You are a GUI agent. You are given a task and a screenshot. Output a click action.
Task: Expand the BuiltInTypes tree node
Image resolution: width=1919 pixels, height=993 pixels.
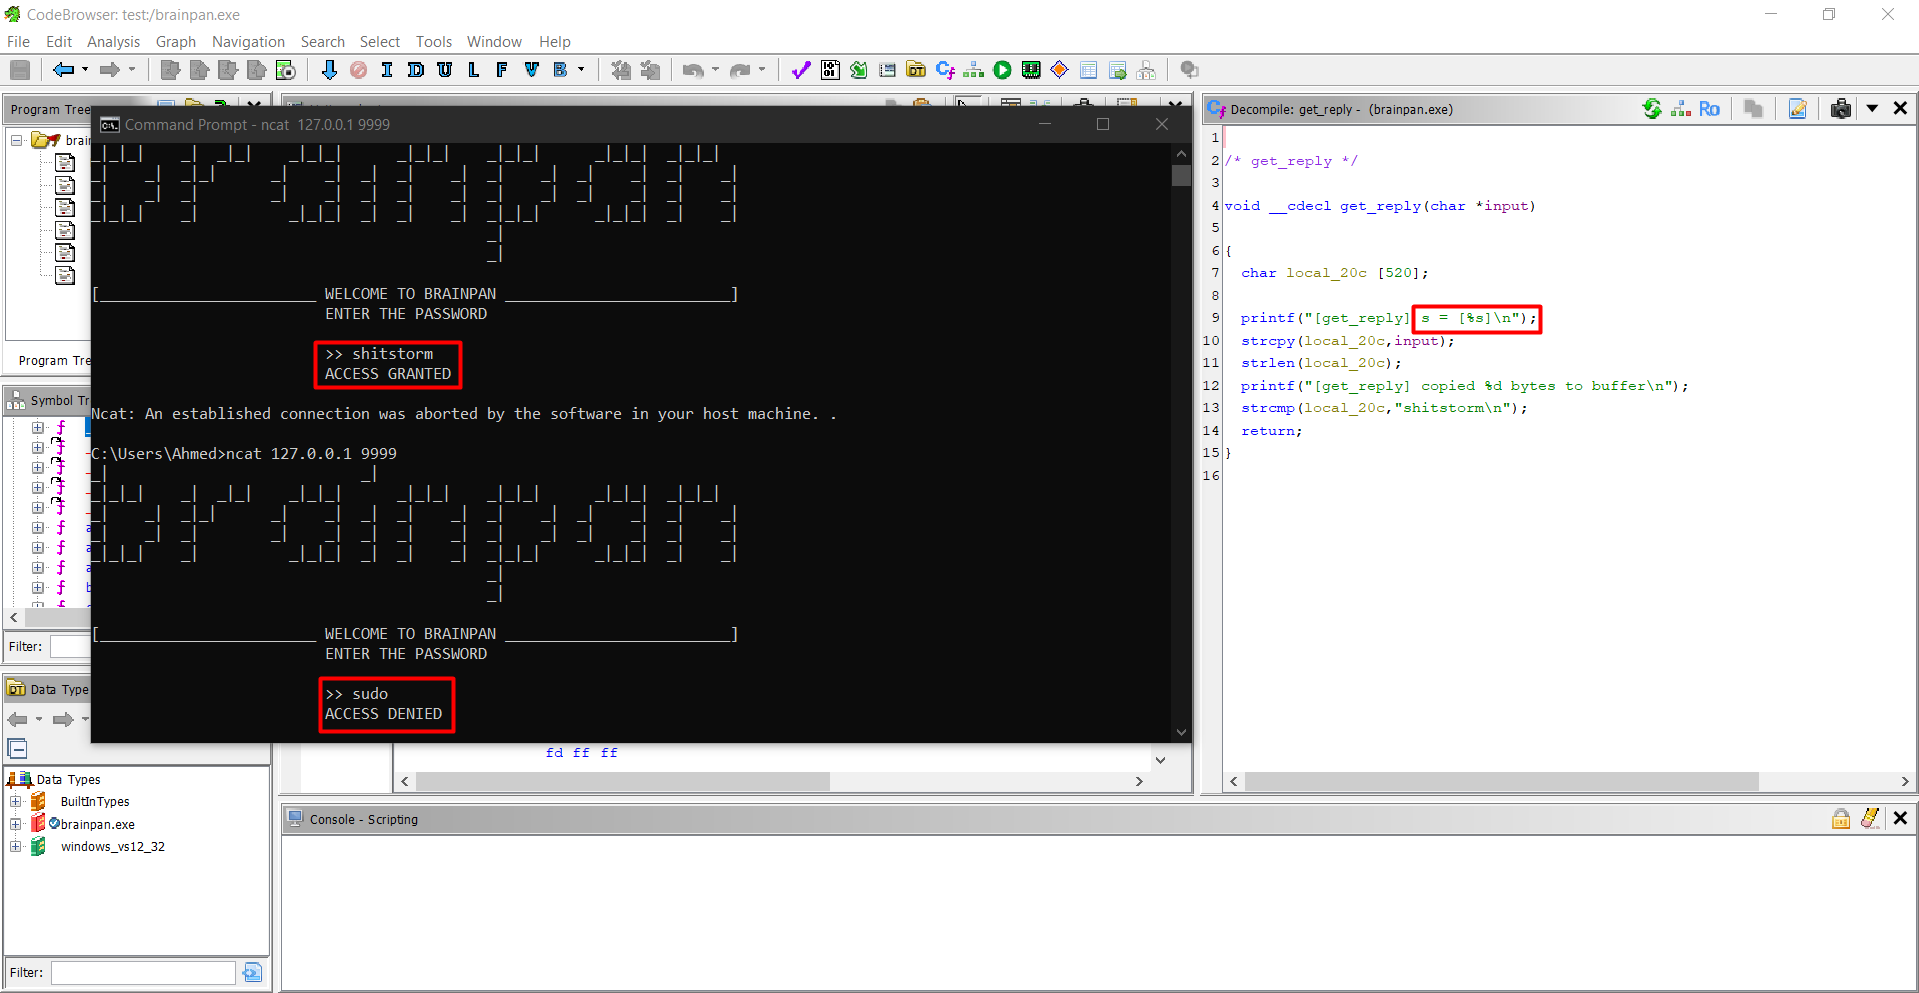pos(15,802)
